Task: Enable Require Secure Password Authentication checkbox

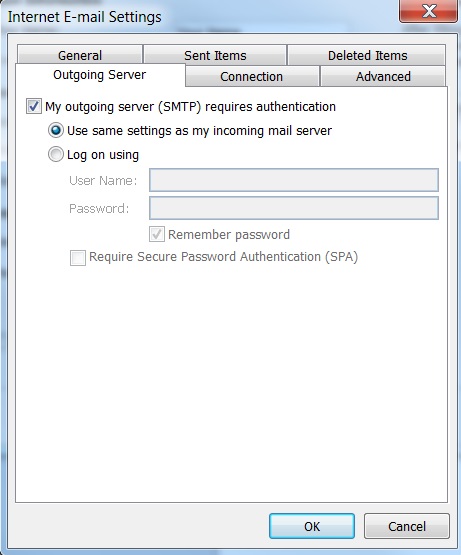Action: pos(78,258)
